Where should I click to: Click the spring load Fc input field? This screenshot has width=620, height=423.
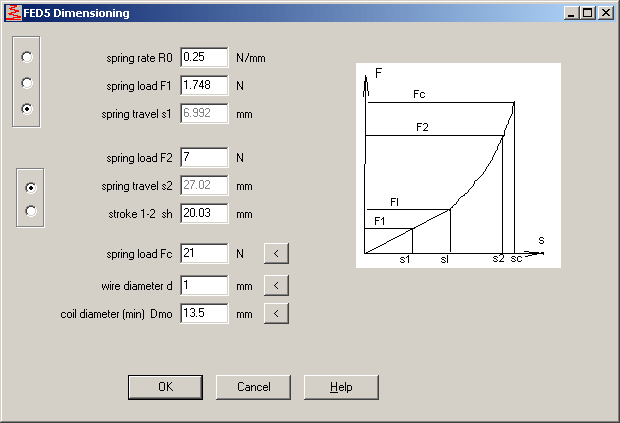pos(204,254)
